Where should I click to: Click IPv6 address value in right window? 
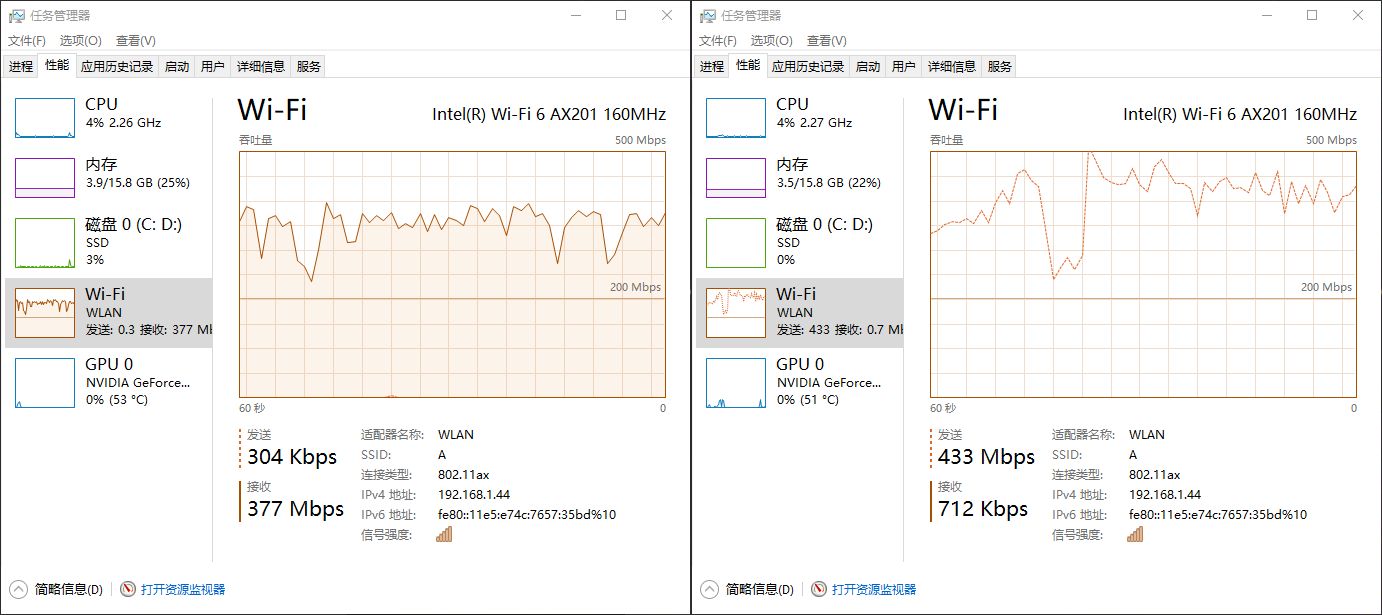coord(1218,515)
